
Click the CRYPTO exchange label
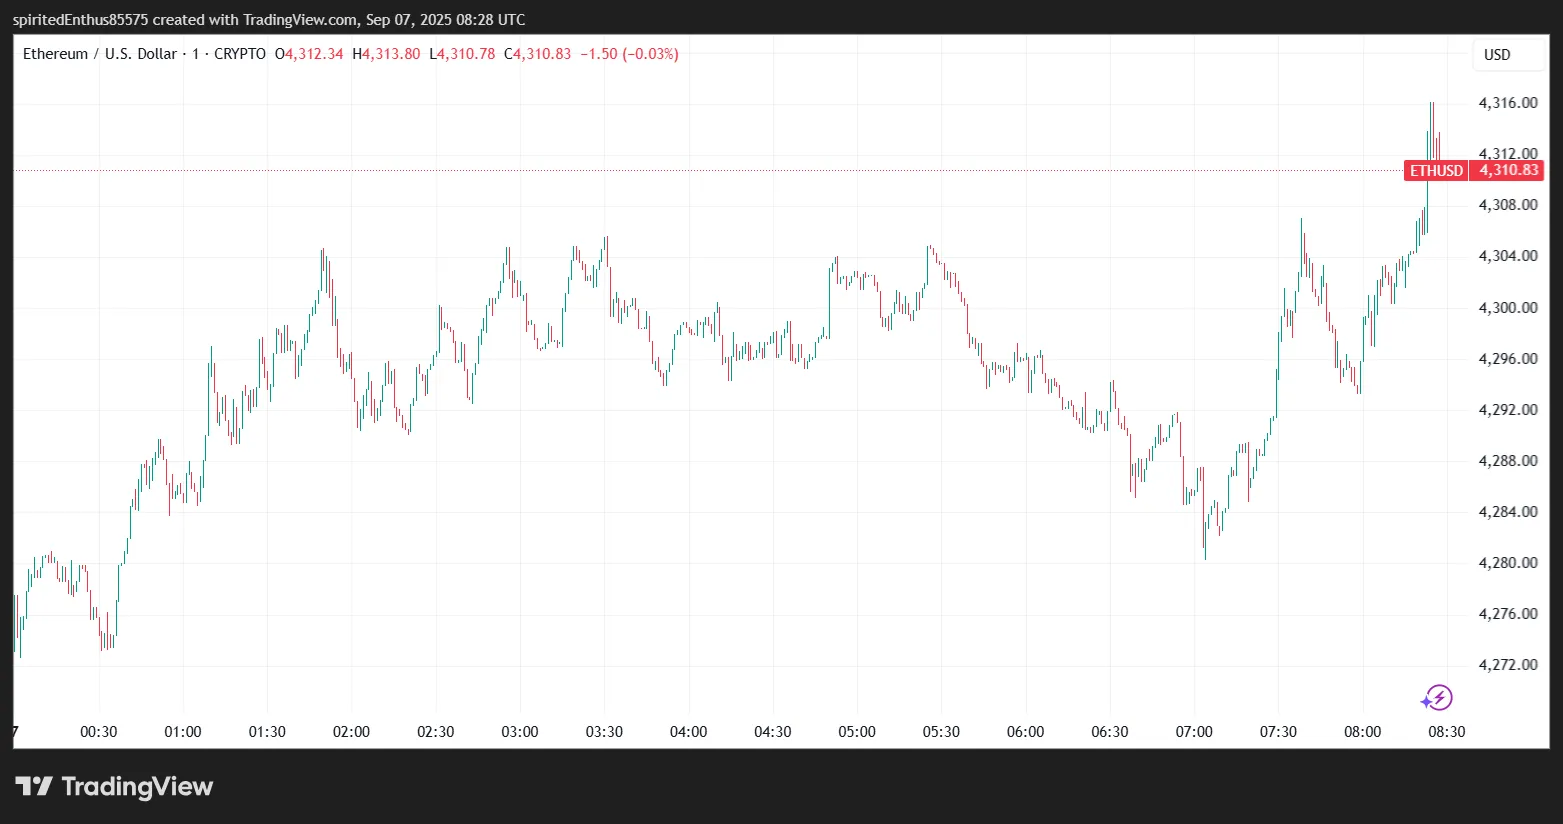pos(240,54)
